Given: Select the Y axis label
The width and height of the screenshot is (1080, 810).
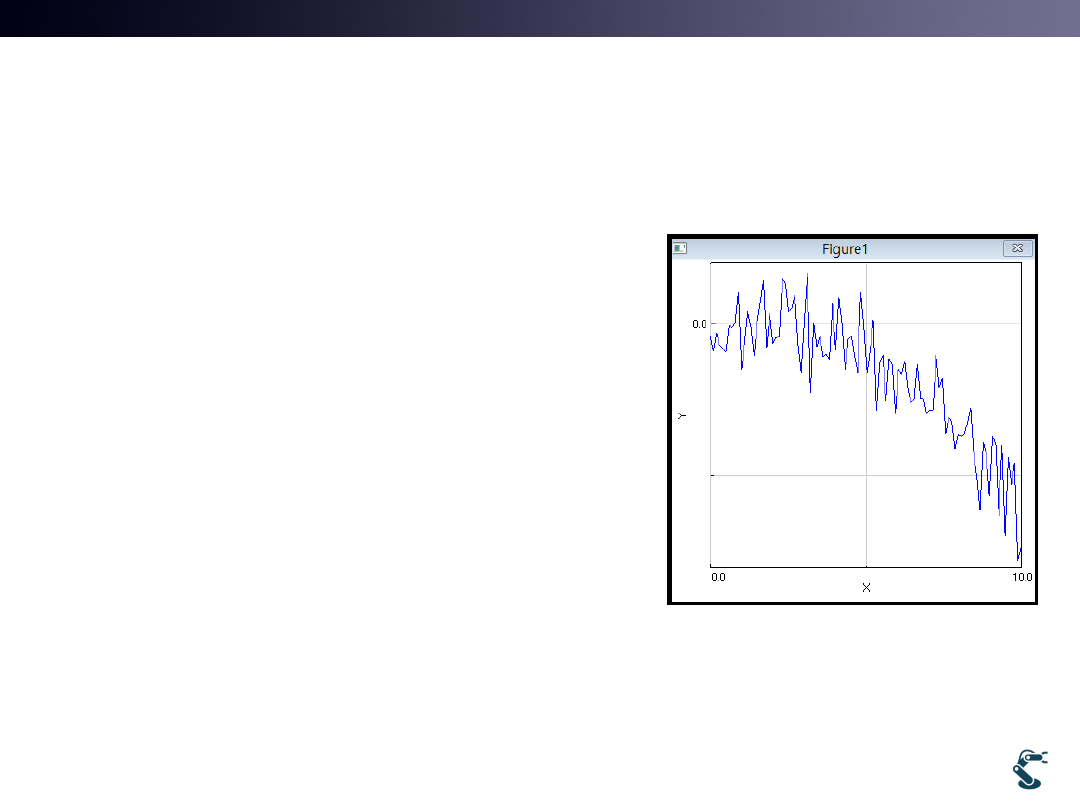Looking at the screenshot, I should 682,415.
